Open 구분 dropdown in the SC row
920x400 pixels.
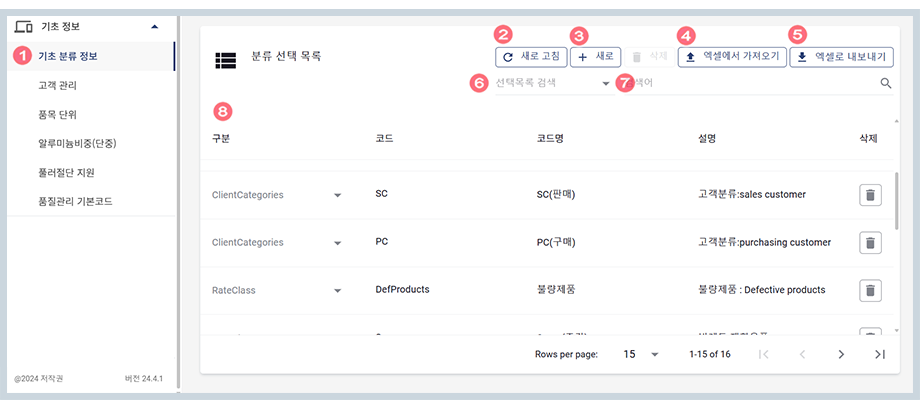coord(337,195)
